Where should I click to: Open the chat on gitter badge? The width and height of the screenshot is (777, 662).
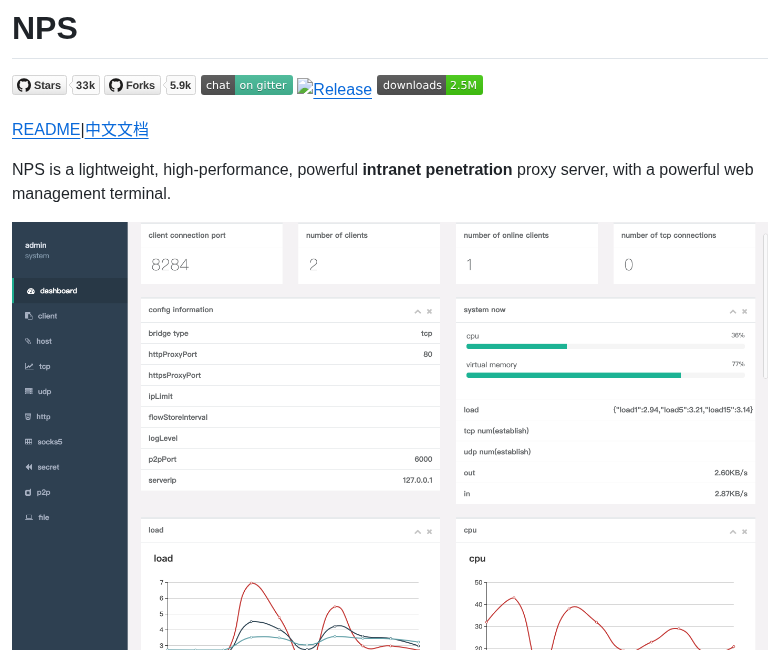click(x=247, y=85)
